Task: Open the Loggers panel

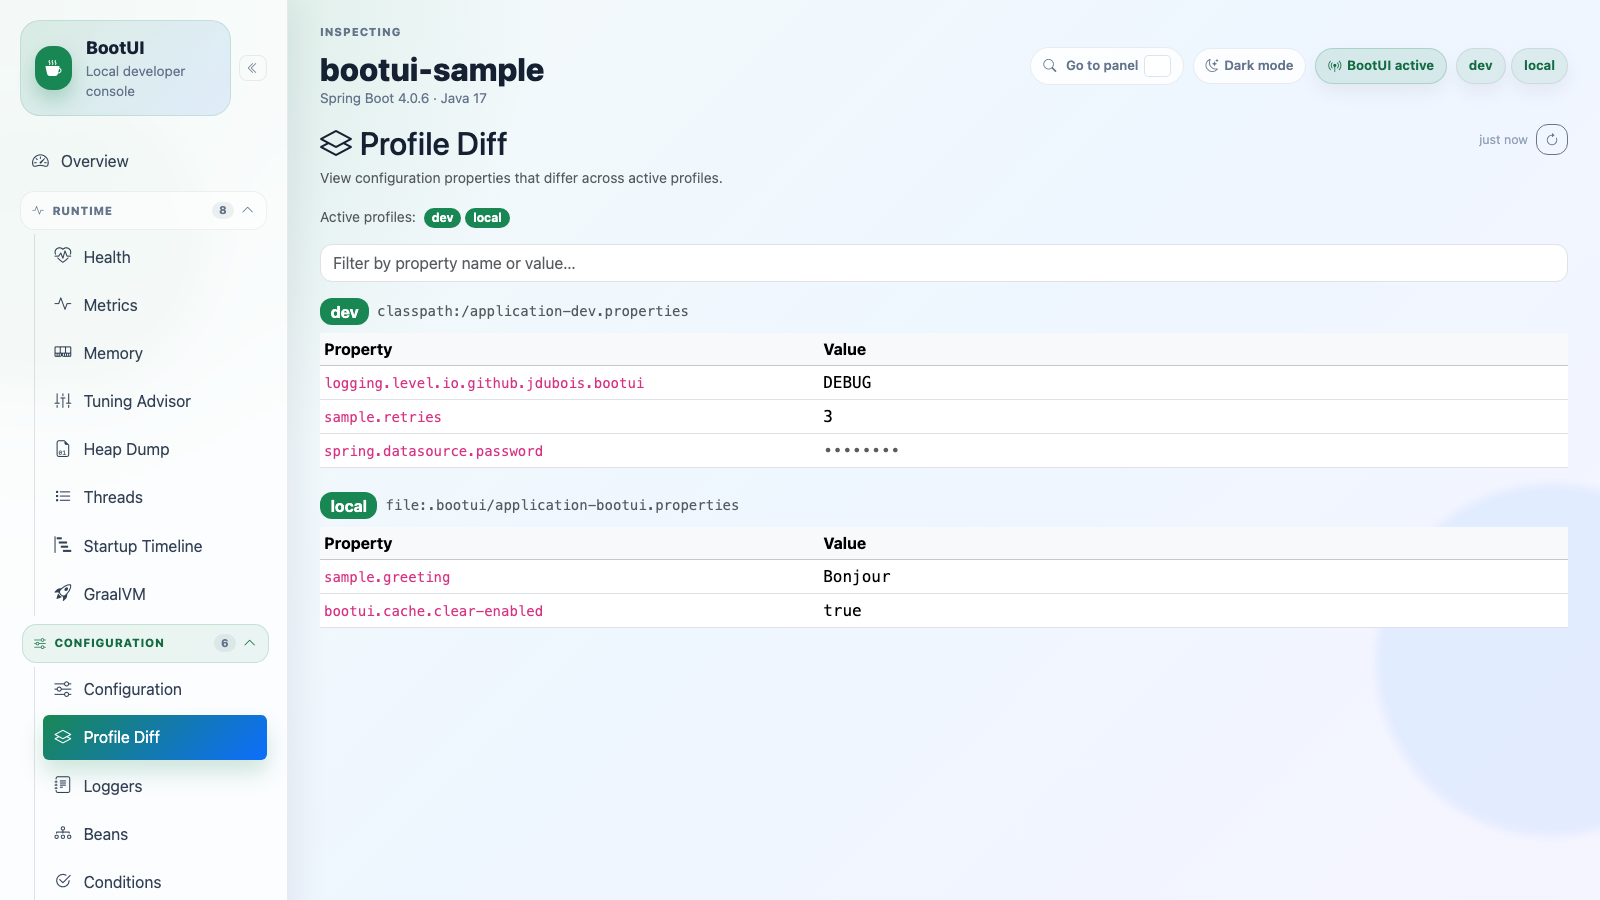Action: (x=155, y=786)
